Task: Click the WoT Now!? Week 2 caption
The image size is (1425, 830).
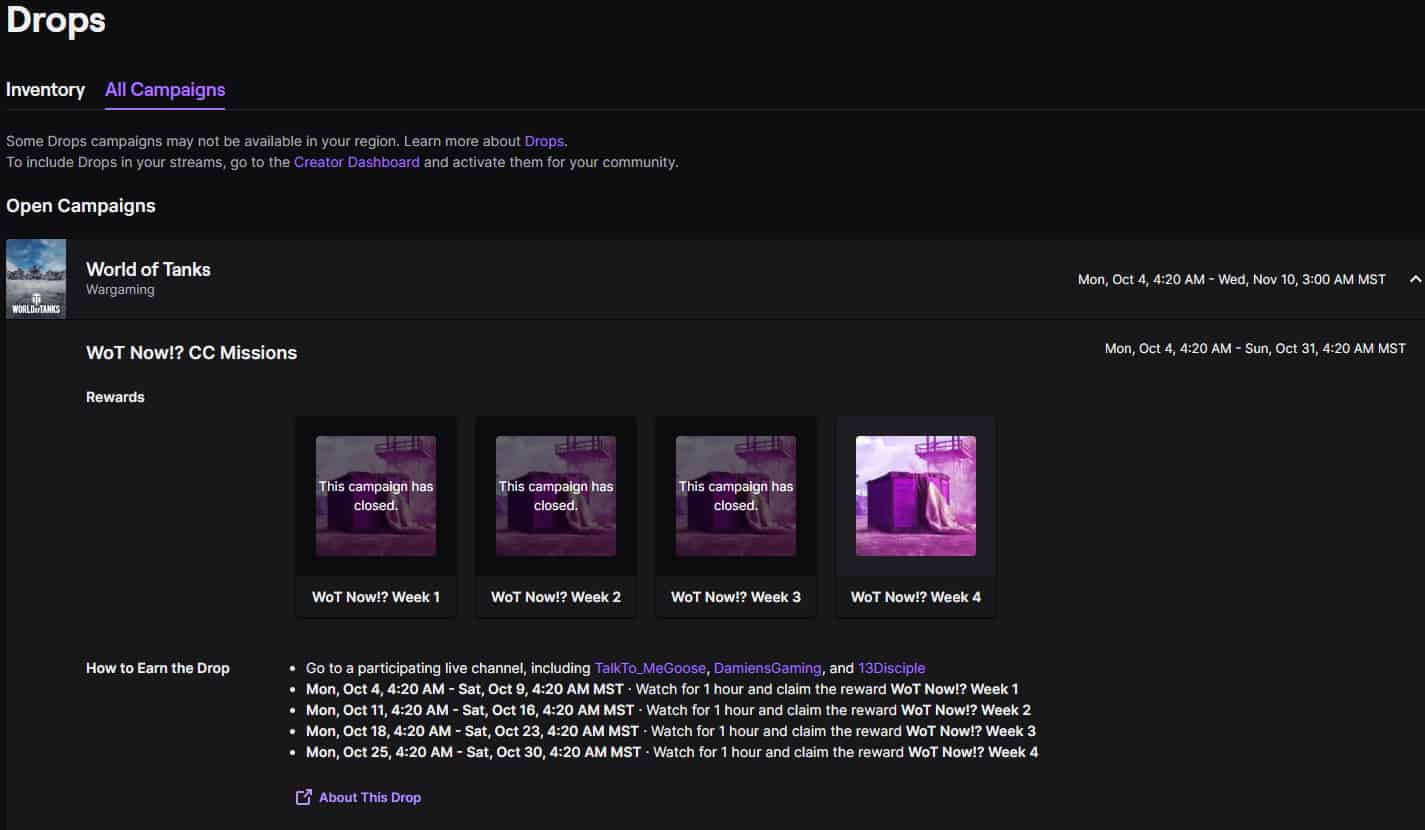Action: click(556, 597)
